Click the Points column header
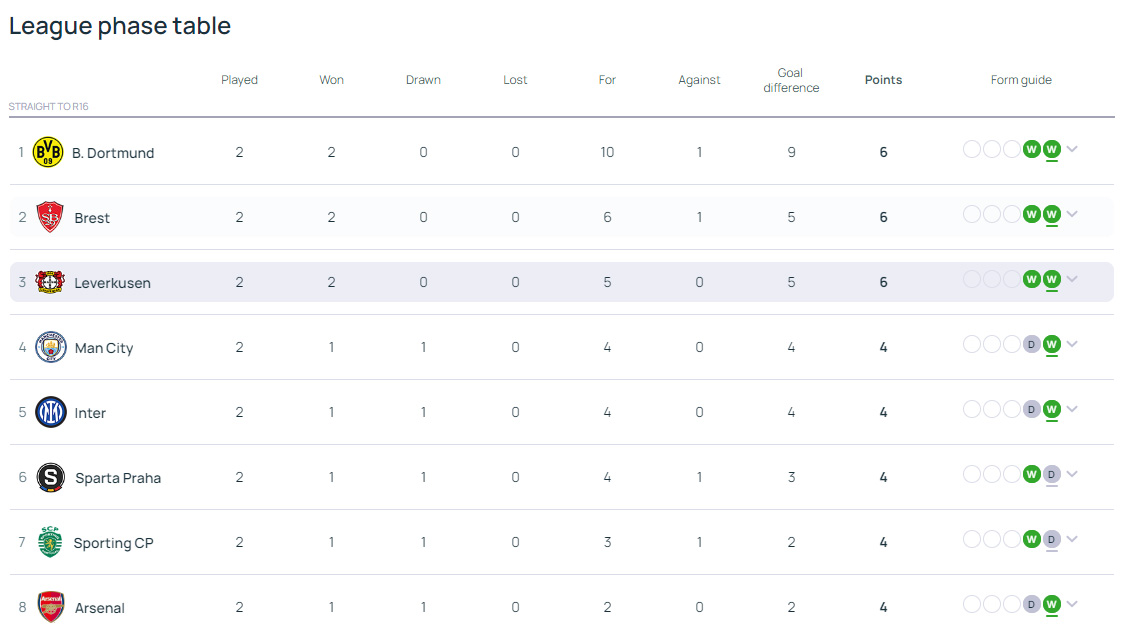The image size is (1134, 634). [x=883, y=80]
